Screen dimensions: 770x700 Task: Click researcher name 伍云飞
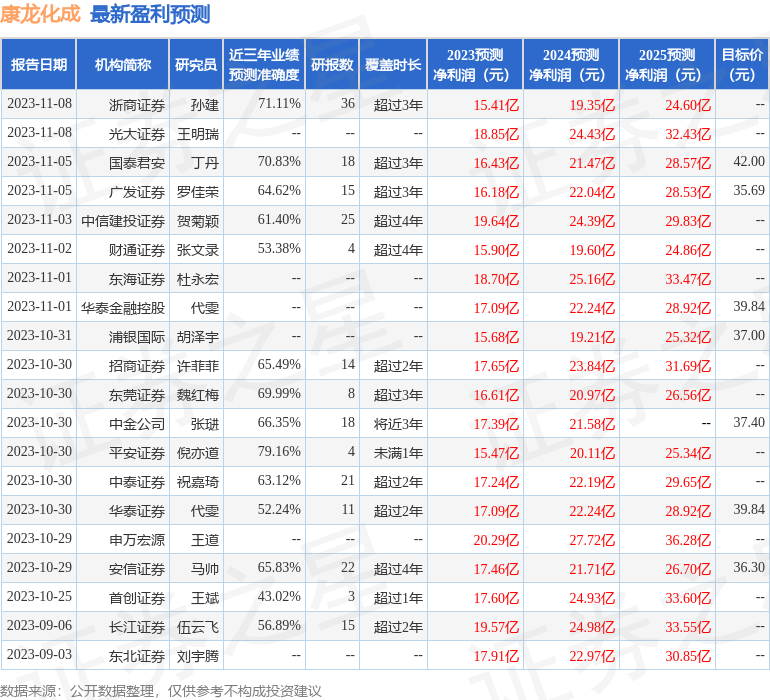pyautogui.click(x=198, y=626)
